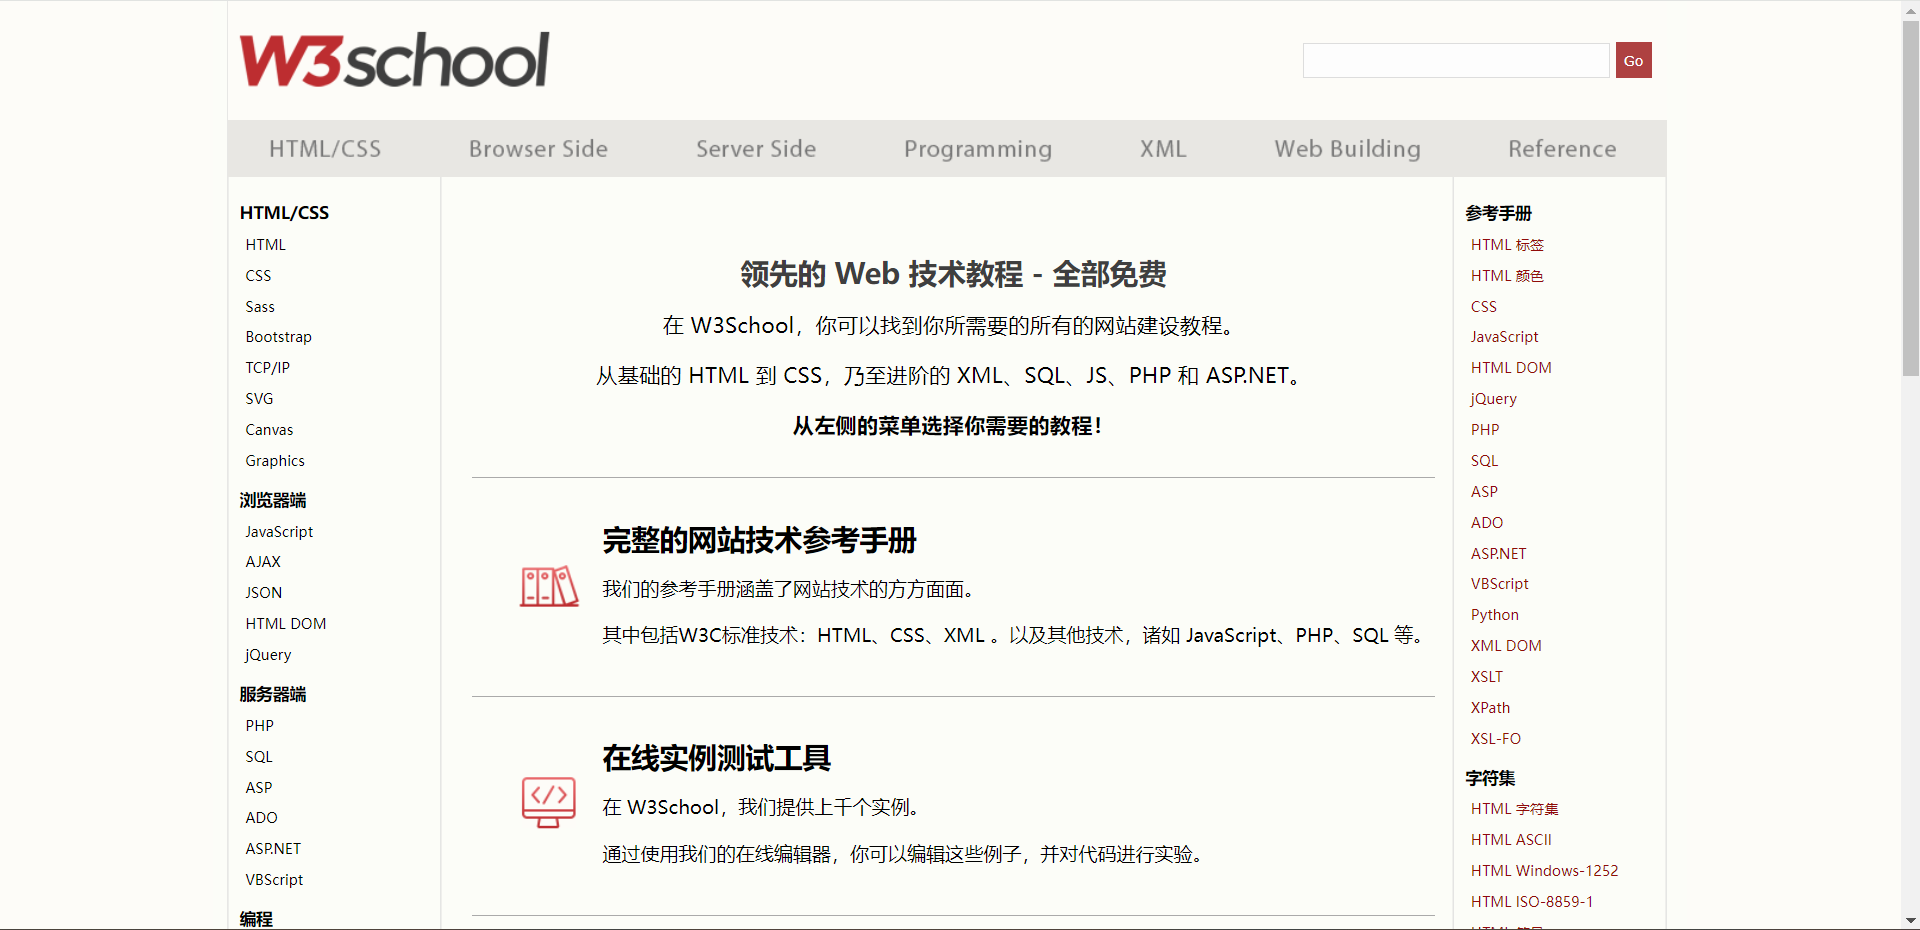The image size is (1920, 930).
Task: Click the scrollbar down arrow
Action: [1911, 921]
